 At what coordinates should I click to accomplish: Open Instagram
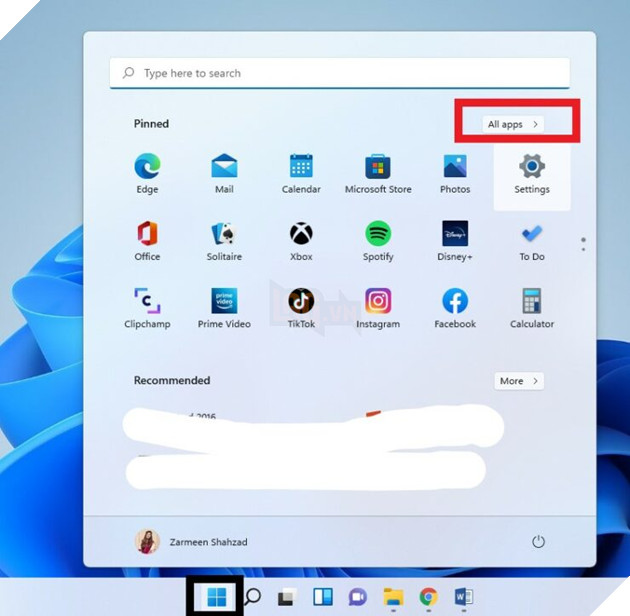[378, 308]
